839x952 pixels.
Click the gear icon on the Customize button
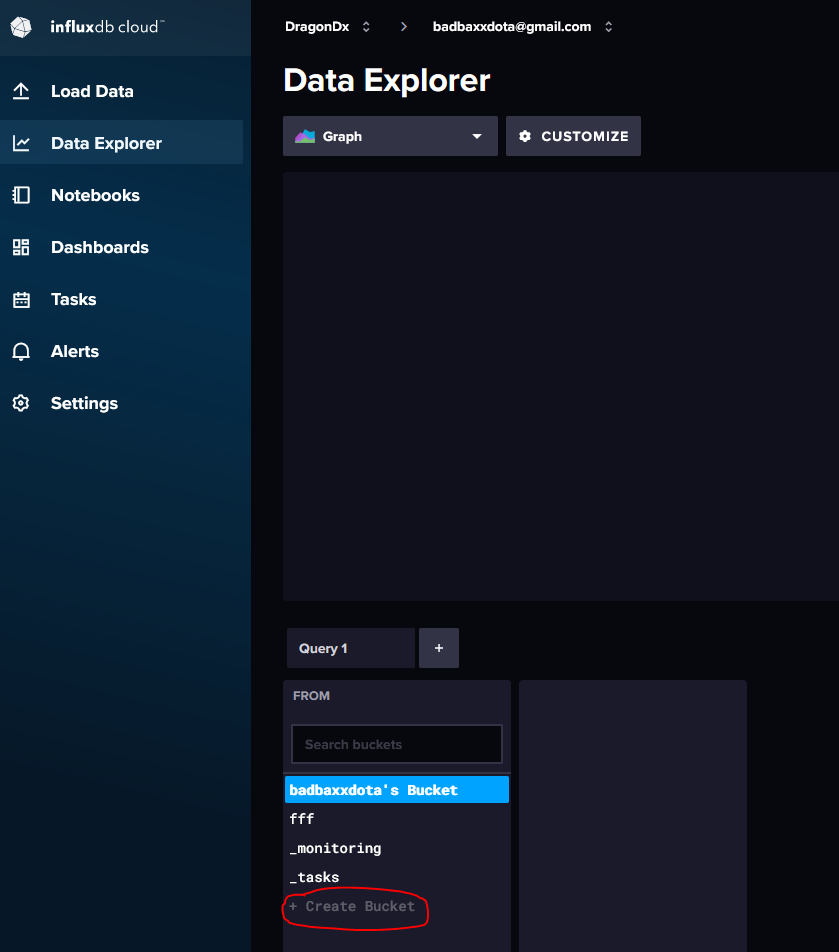pyautogui.click(x=525, y=136)
